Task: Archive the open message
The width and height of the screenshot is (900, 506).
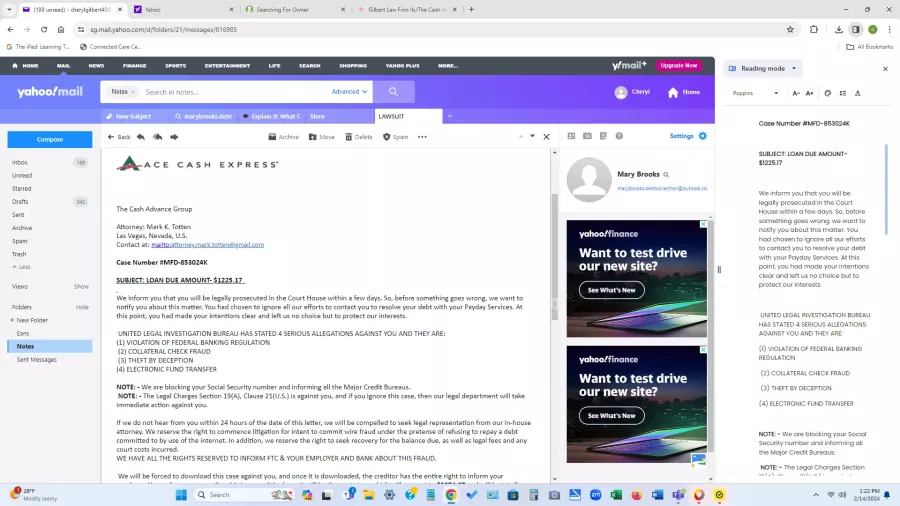Action: 284,137
